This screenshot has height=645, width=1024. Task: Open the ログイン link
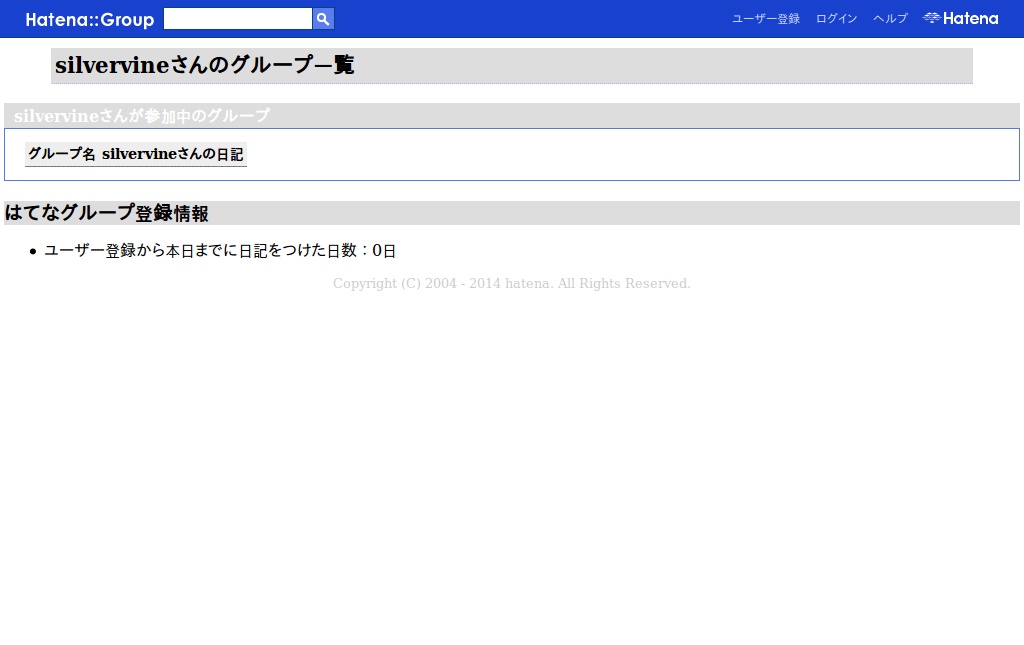836,19
